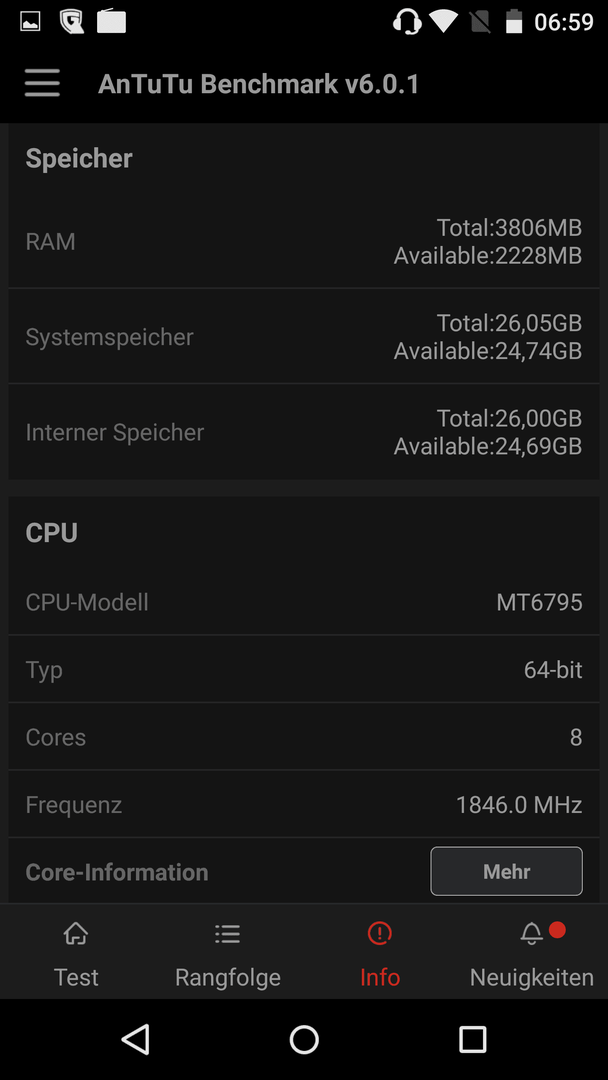Tap the RAM memory row
Viewport: 608px width, 1080px height.
[x=304, y=241]
